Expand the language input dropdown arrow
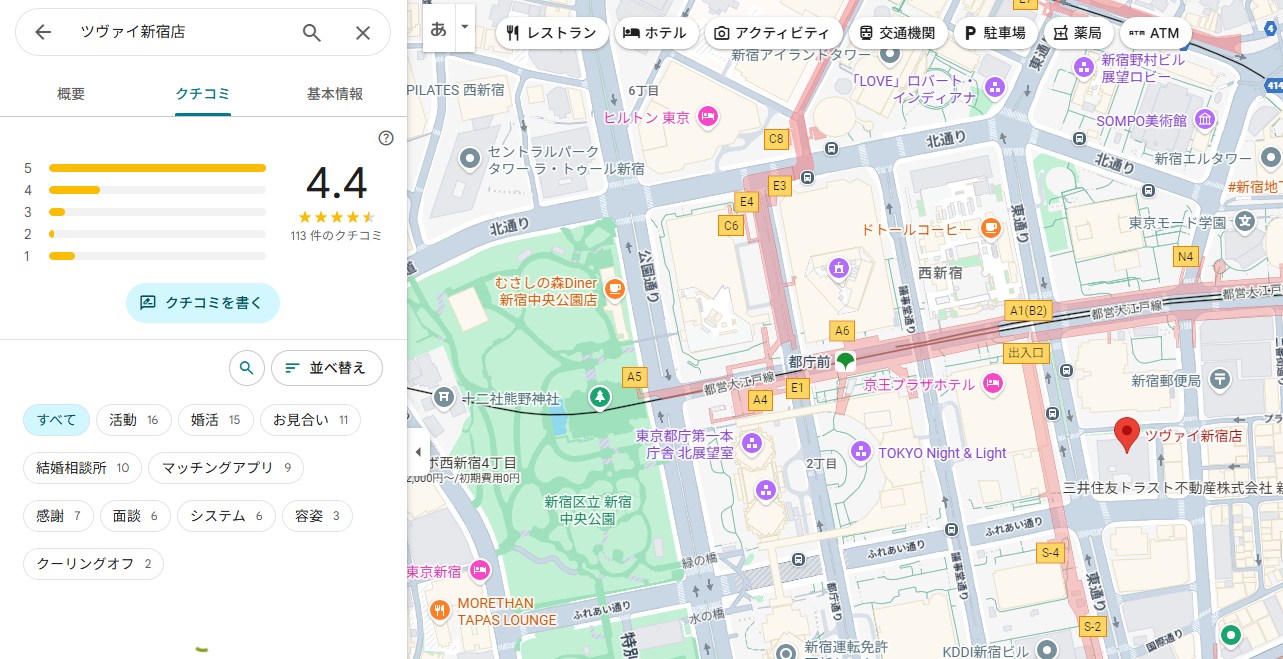The width and height of the screenshot is (1283, 659). 464,30
